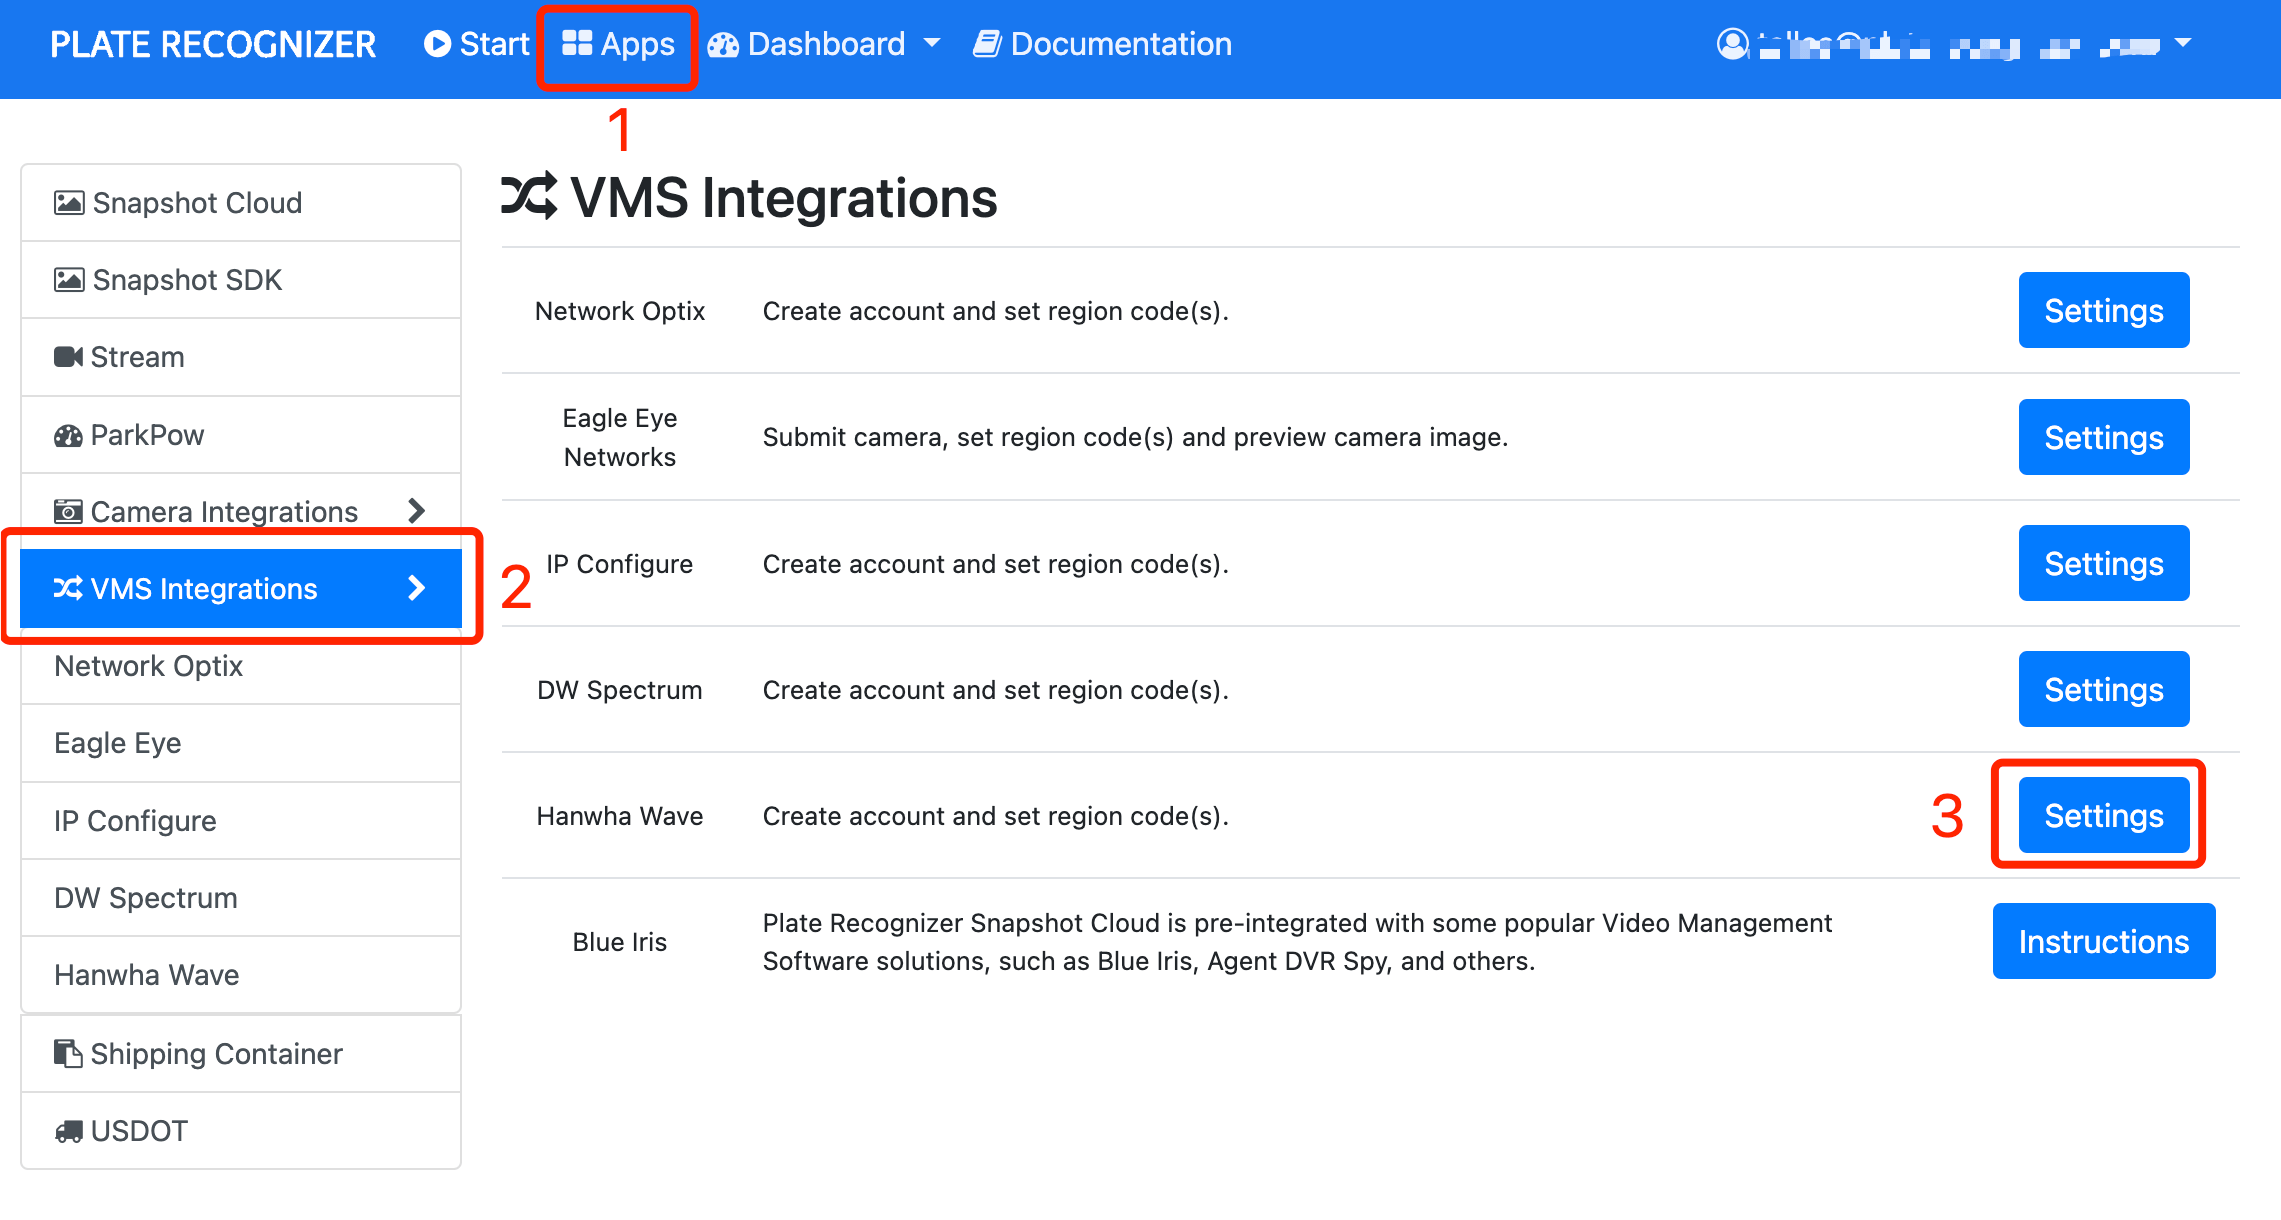2281x1220 pixels.
Task: Click the Stream video camera icon
Action: pos(68,357)
